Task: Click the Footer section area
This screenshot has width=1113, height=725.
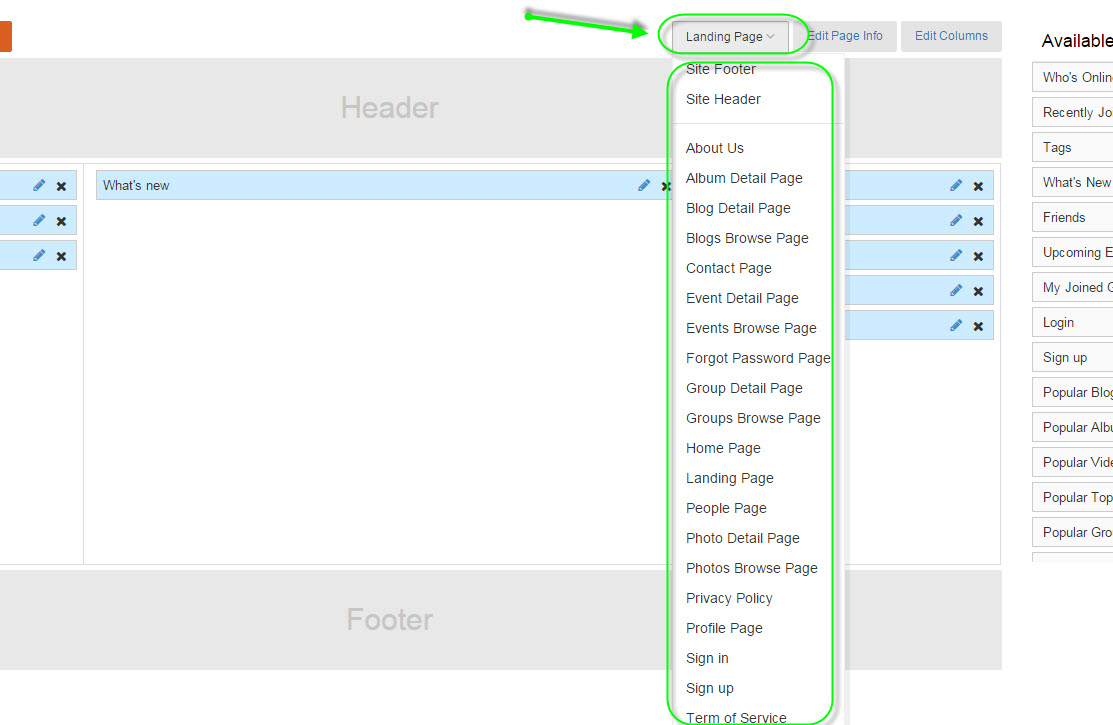Action: pos(390,619)
